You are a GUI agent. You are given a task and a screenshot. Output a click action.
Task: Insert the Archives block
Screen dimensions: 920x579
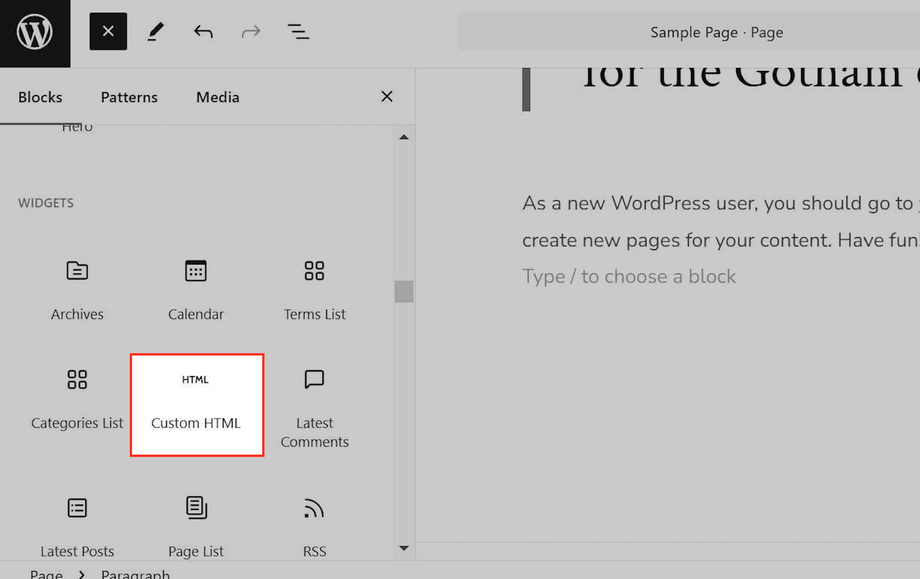tap(77, 290)
